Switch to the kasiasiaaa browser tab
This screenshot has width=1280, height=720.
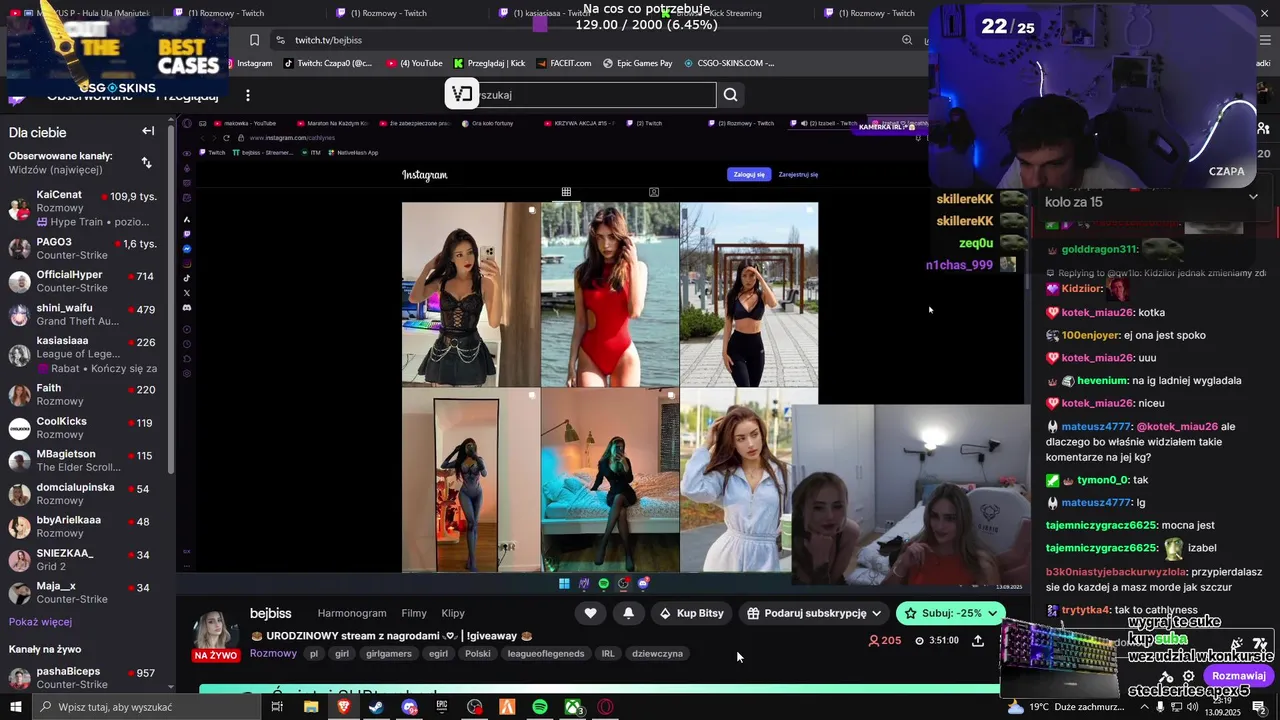tap(545, 13)
